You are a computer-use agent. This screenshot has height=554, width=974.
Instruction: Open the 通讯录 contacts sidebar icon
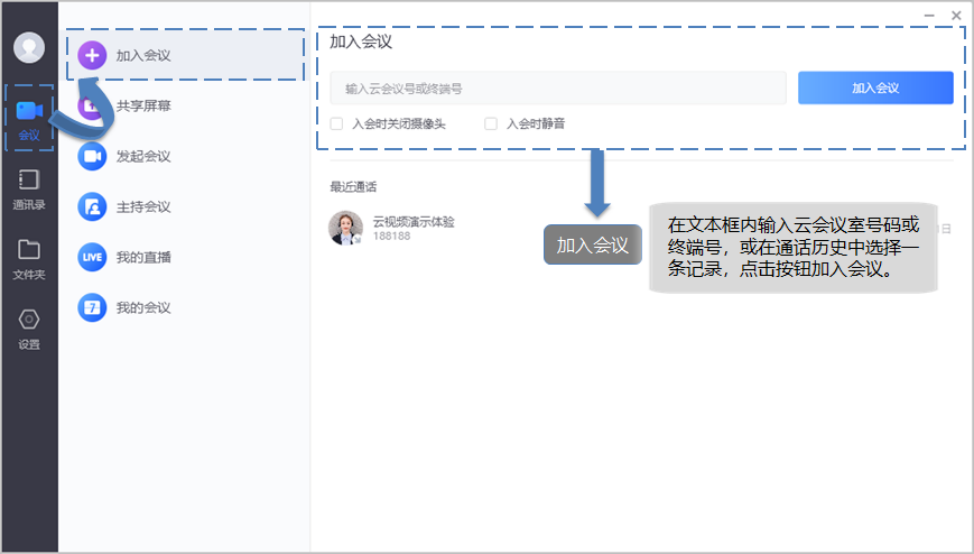click(29, 189)
